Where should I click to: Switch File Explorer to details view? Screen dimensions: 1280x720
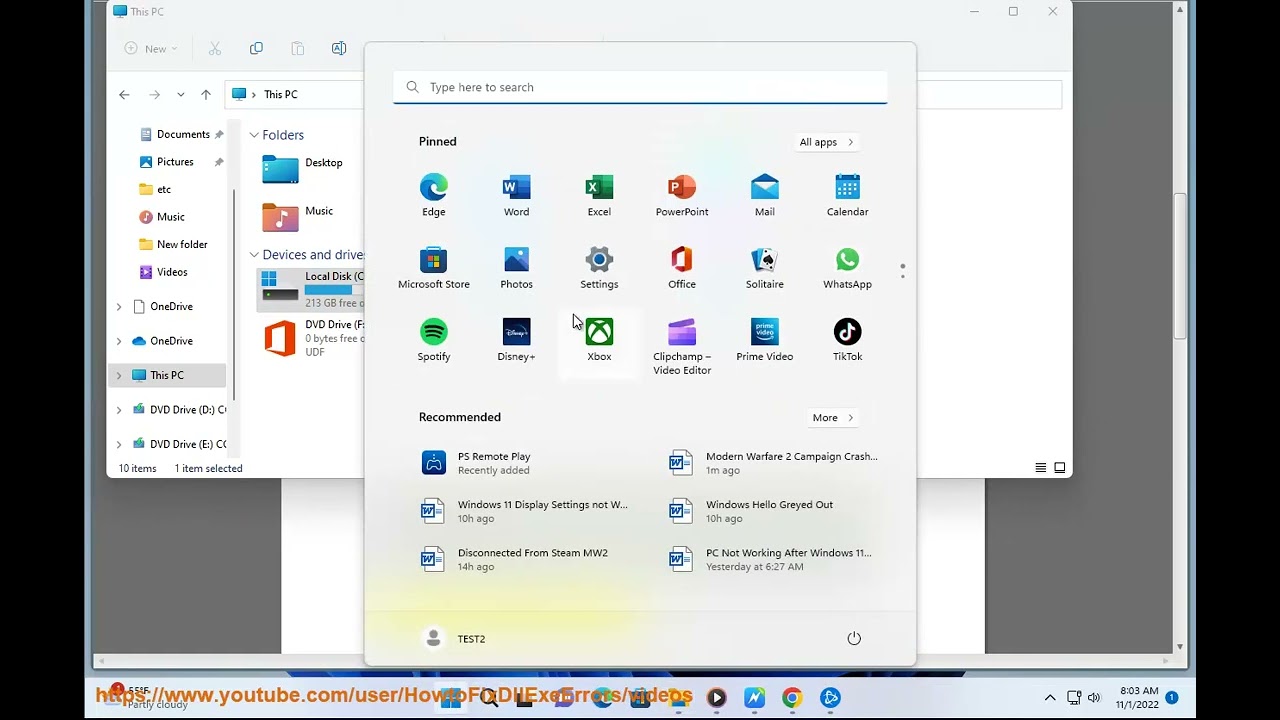click(1041, 468)
